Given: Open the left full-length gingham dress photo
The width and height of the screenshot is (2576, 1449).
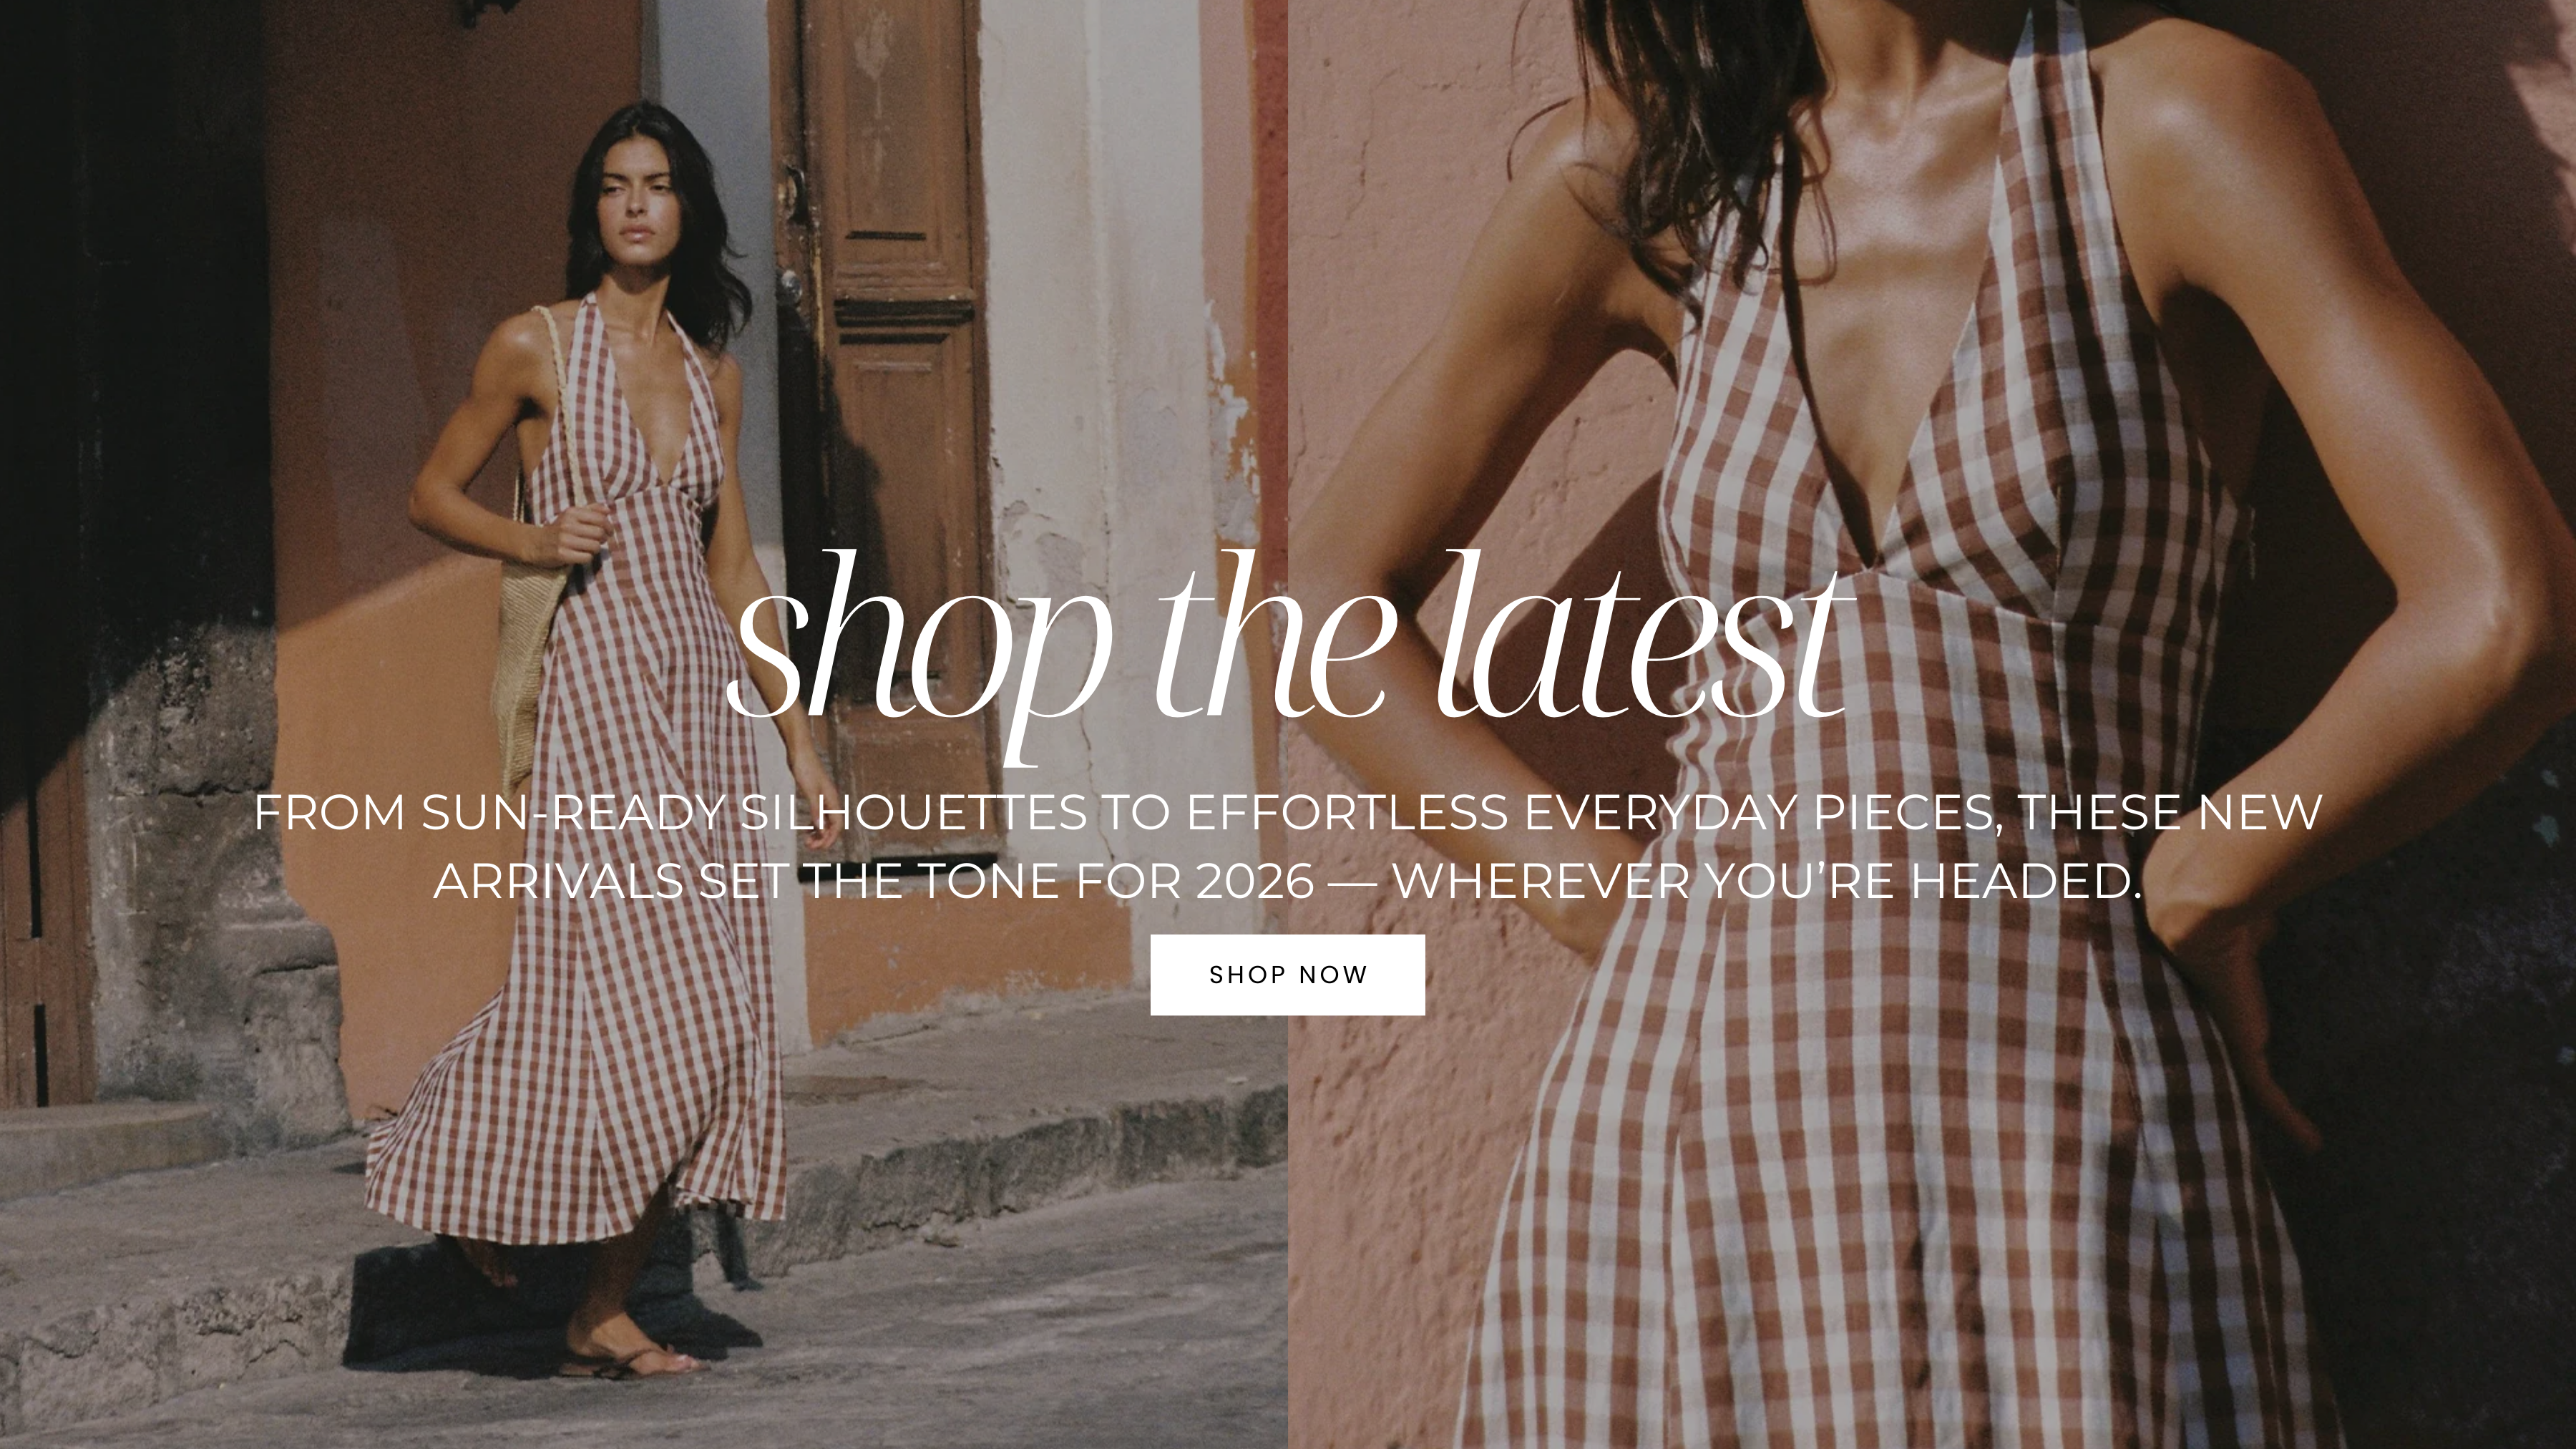Looking at the screenshot, I should (x=644, y=724).
